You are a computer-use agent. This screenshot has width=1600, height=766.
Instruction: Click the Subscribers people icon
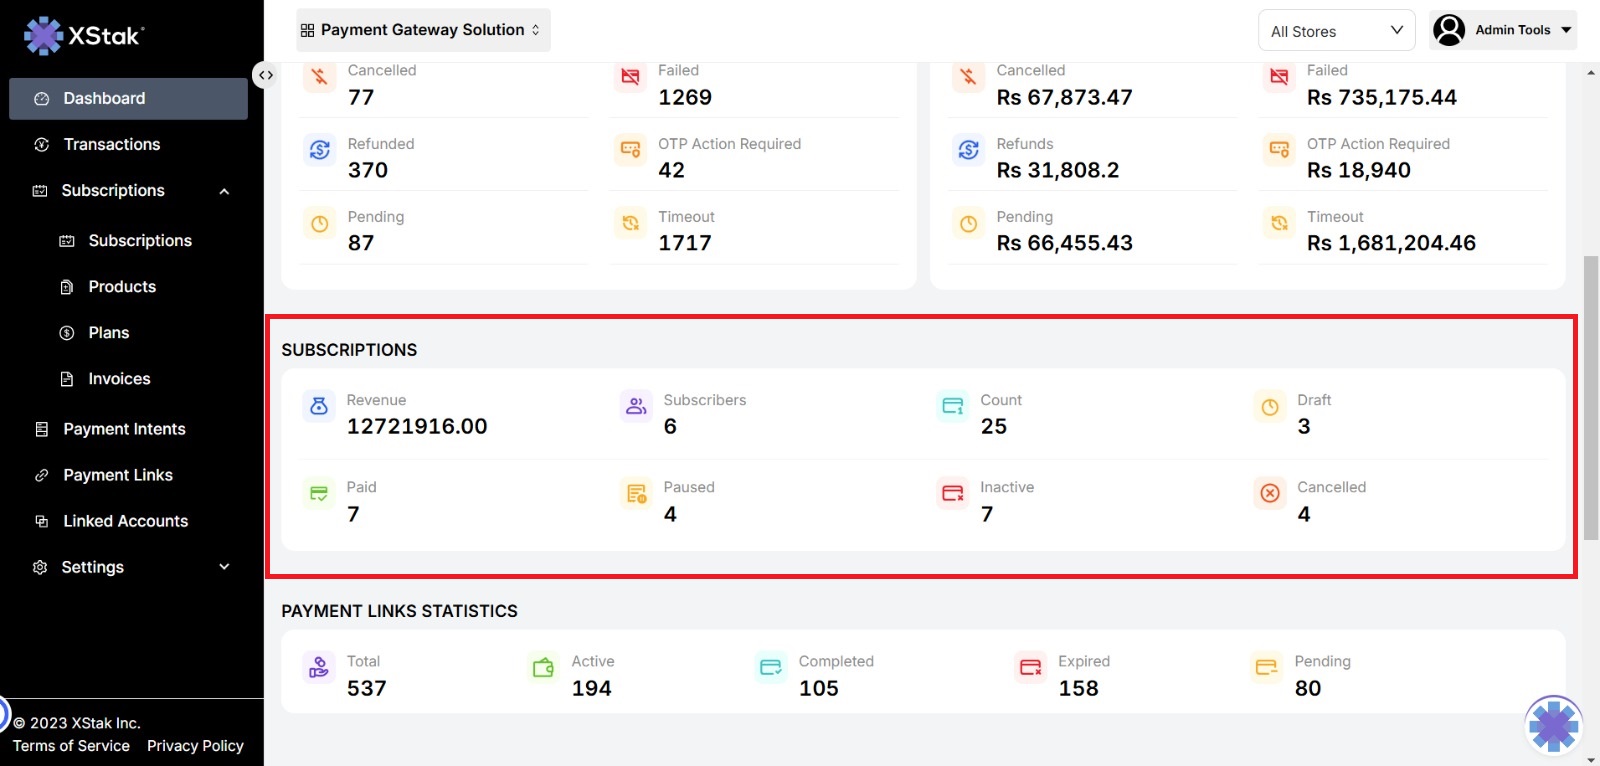click(636, 406)
